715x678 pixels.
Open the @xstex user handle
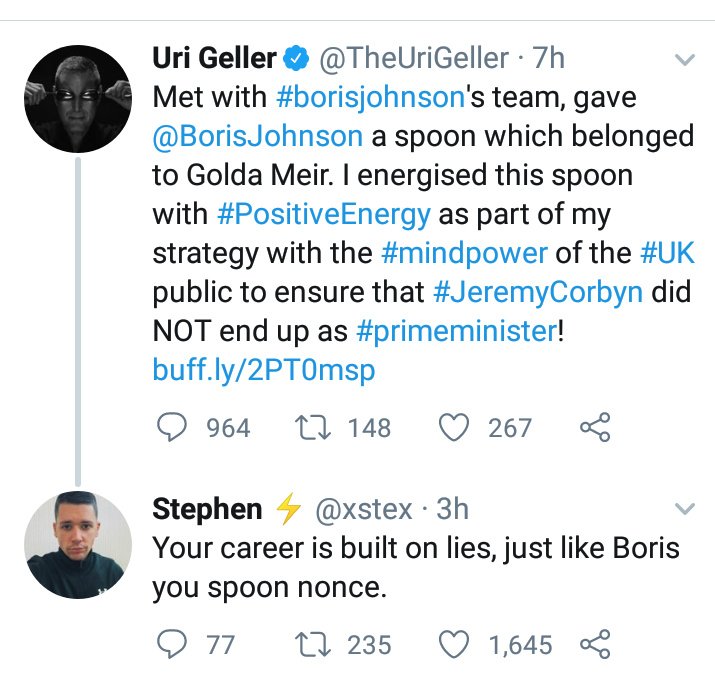[x=364, y=509]
